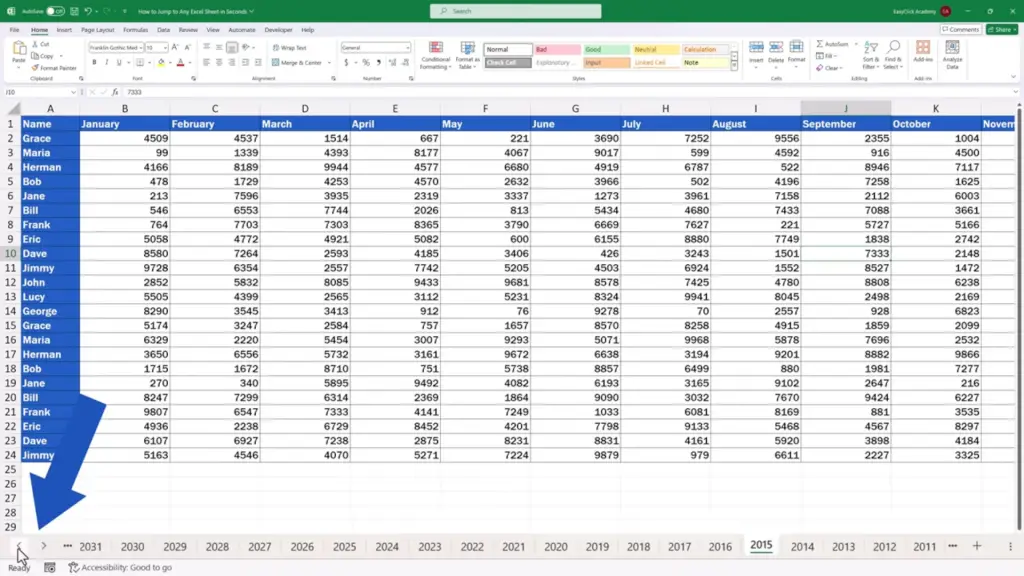
Task: Open the General number format dropdown
Action: click(x=408, y=48)
